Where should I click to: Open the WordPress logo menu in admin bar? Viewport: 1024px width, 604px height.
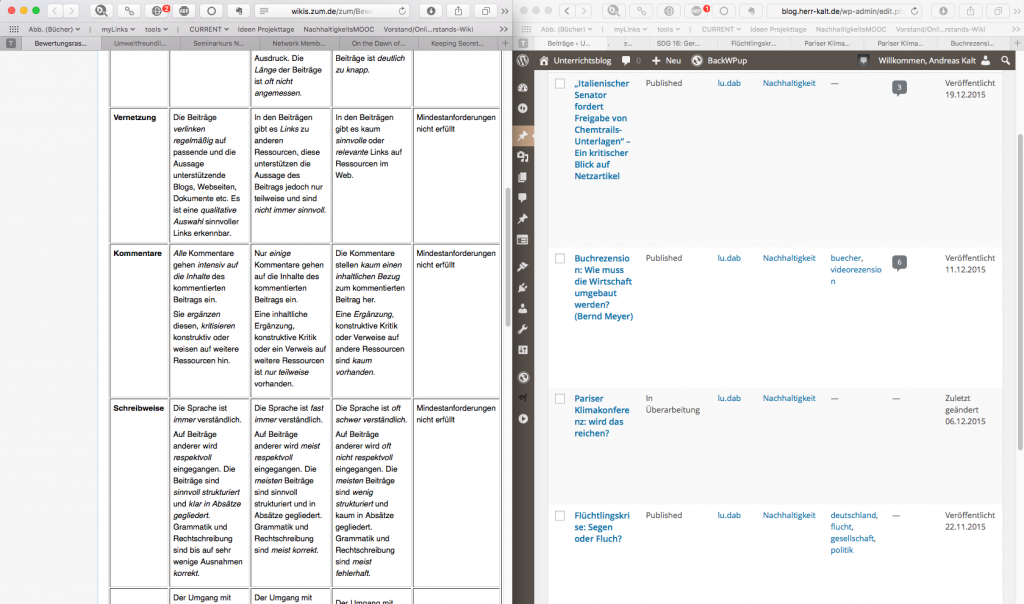(522, 60)
